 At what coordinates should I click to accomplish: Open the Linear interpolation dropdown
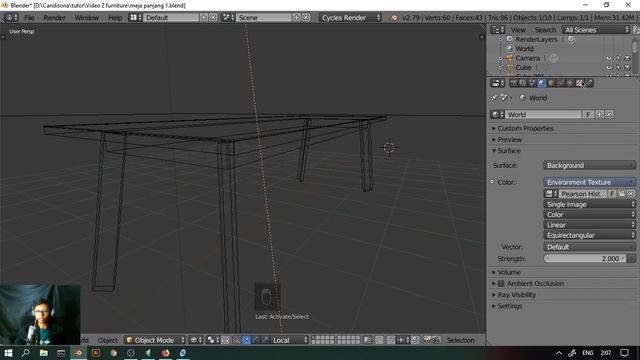click(x=589, y=225)
